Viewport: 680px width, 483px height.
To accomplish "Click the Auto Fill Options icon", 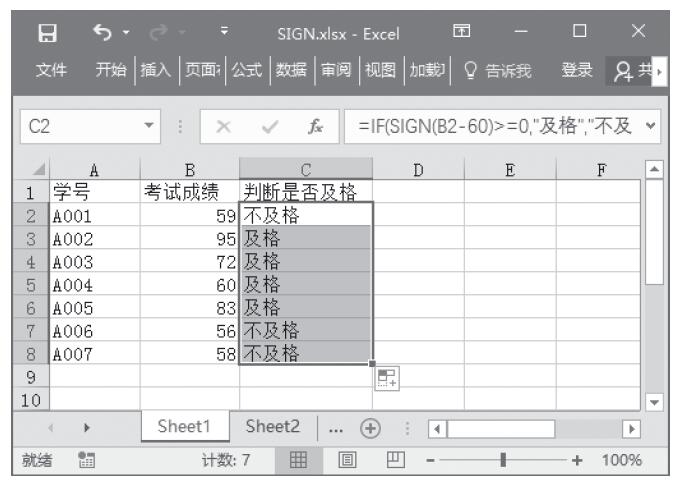I will pos(387,380).
